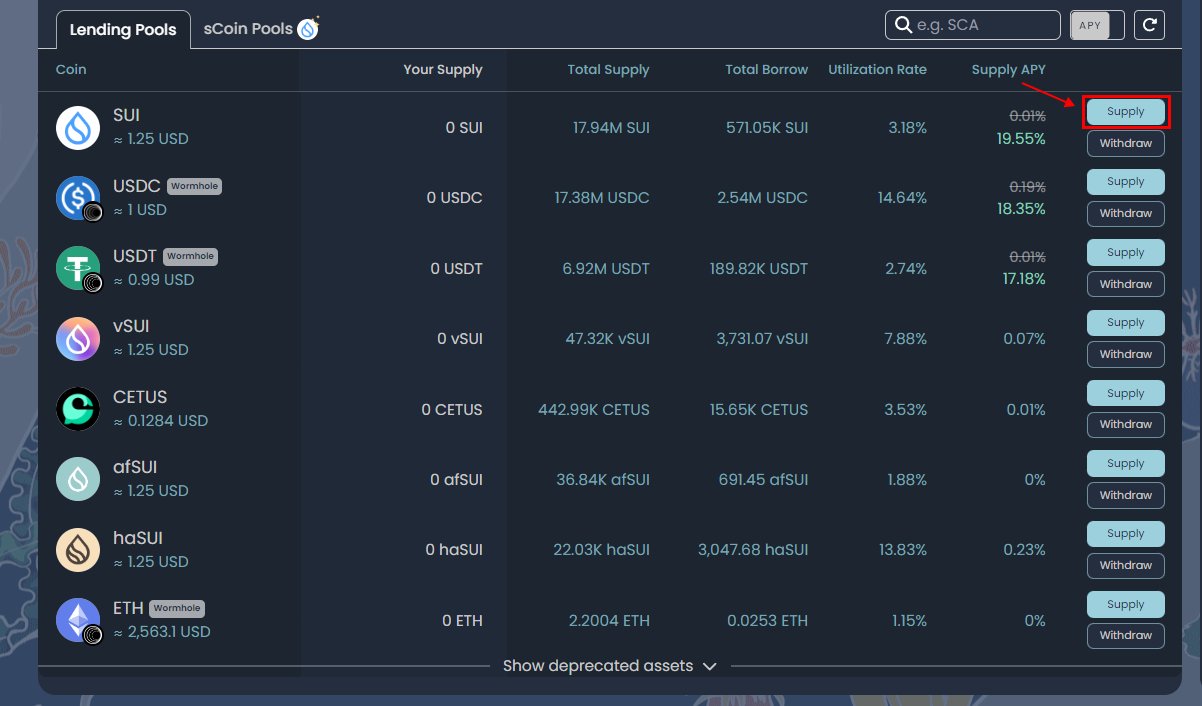
Task: Select the Lending Pools tab
Action: pyautogui.click(x=122, y=29)
